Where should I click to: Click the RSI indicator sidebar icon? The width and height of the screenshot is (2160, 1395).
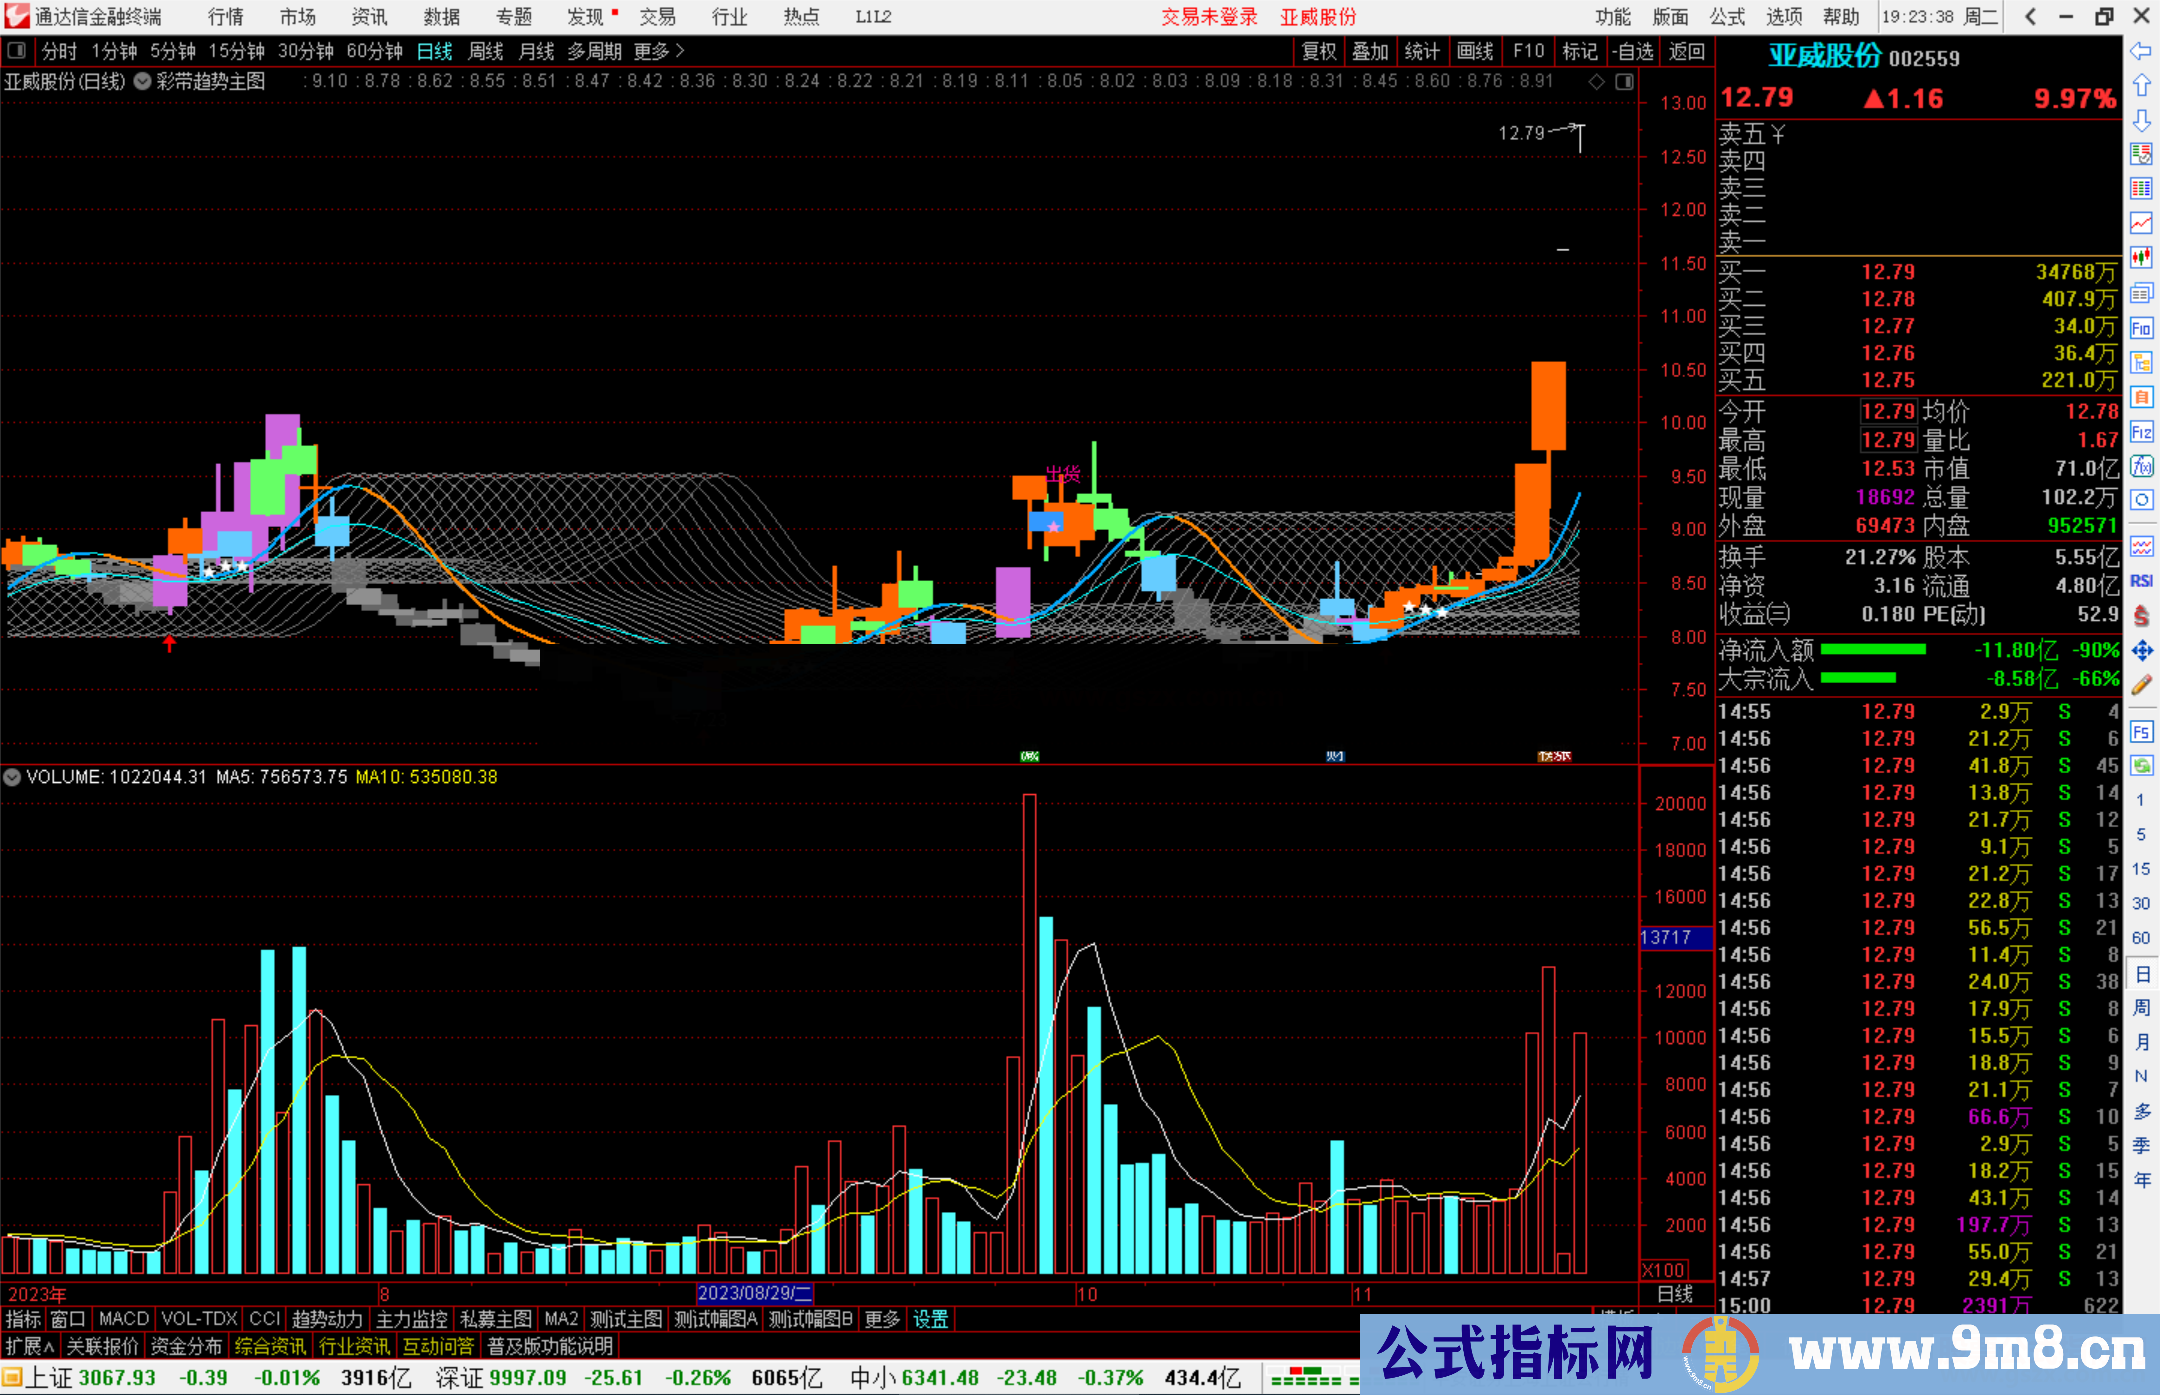pyautogui.click(x=2141, y=581)
